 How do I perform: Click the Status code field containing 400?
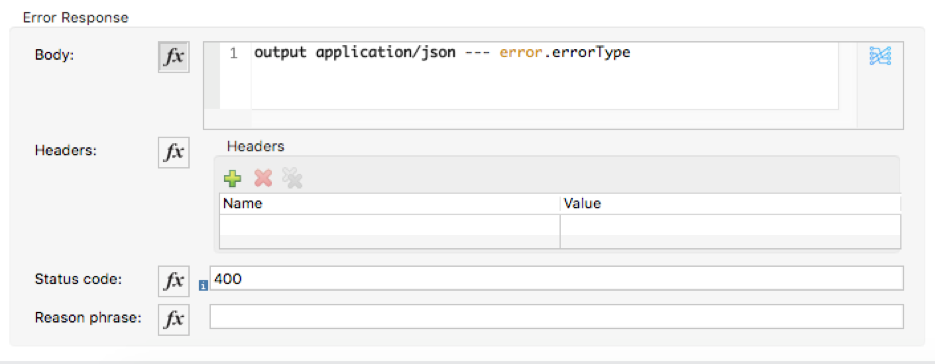556,279
